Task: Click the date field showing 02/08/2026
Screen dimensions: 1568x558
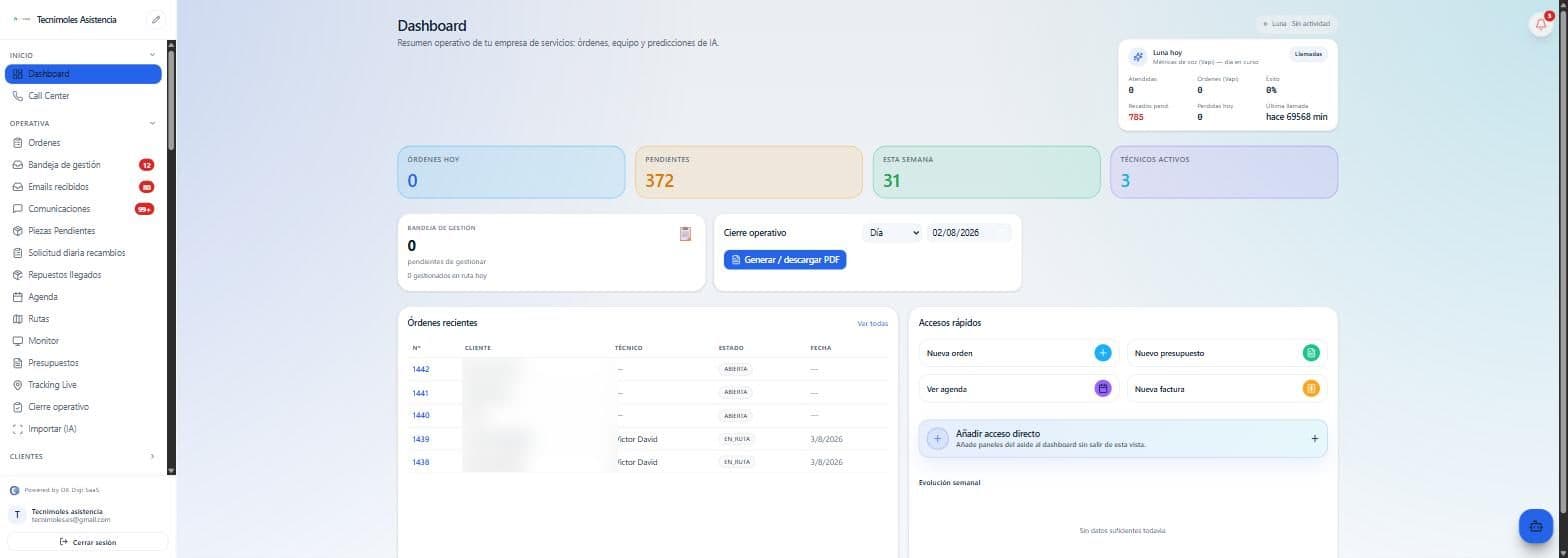Action: [x=969, y=233]
